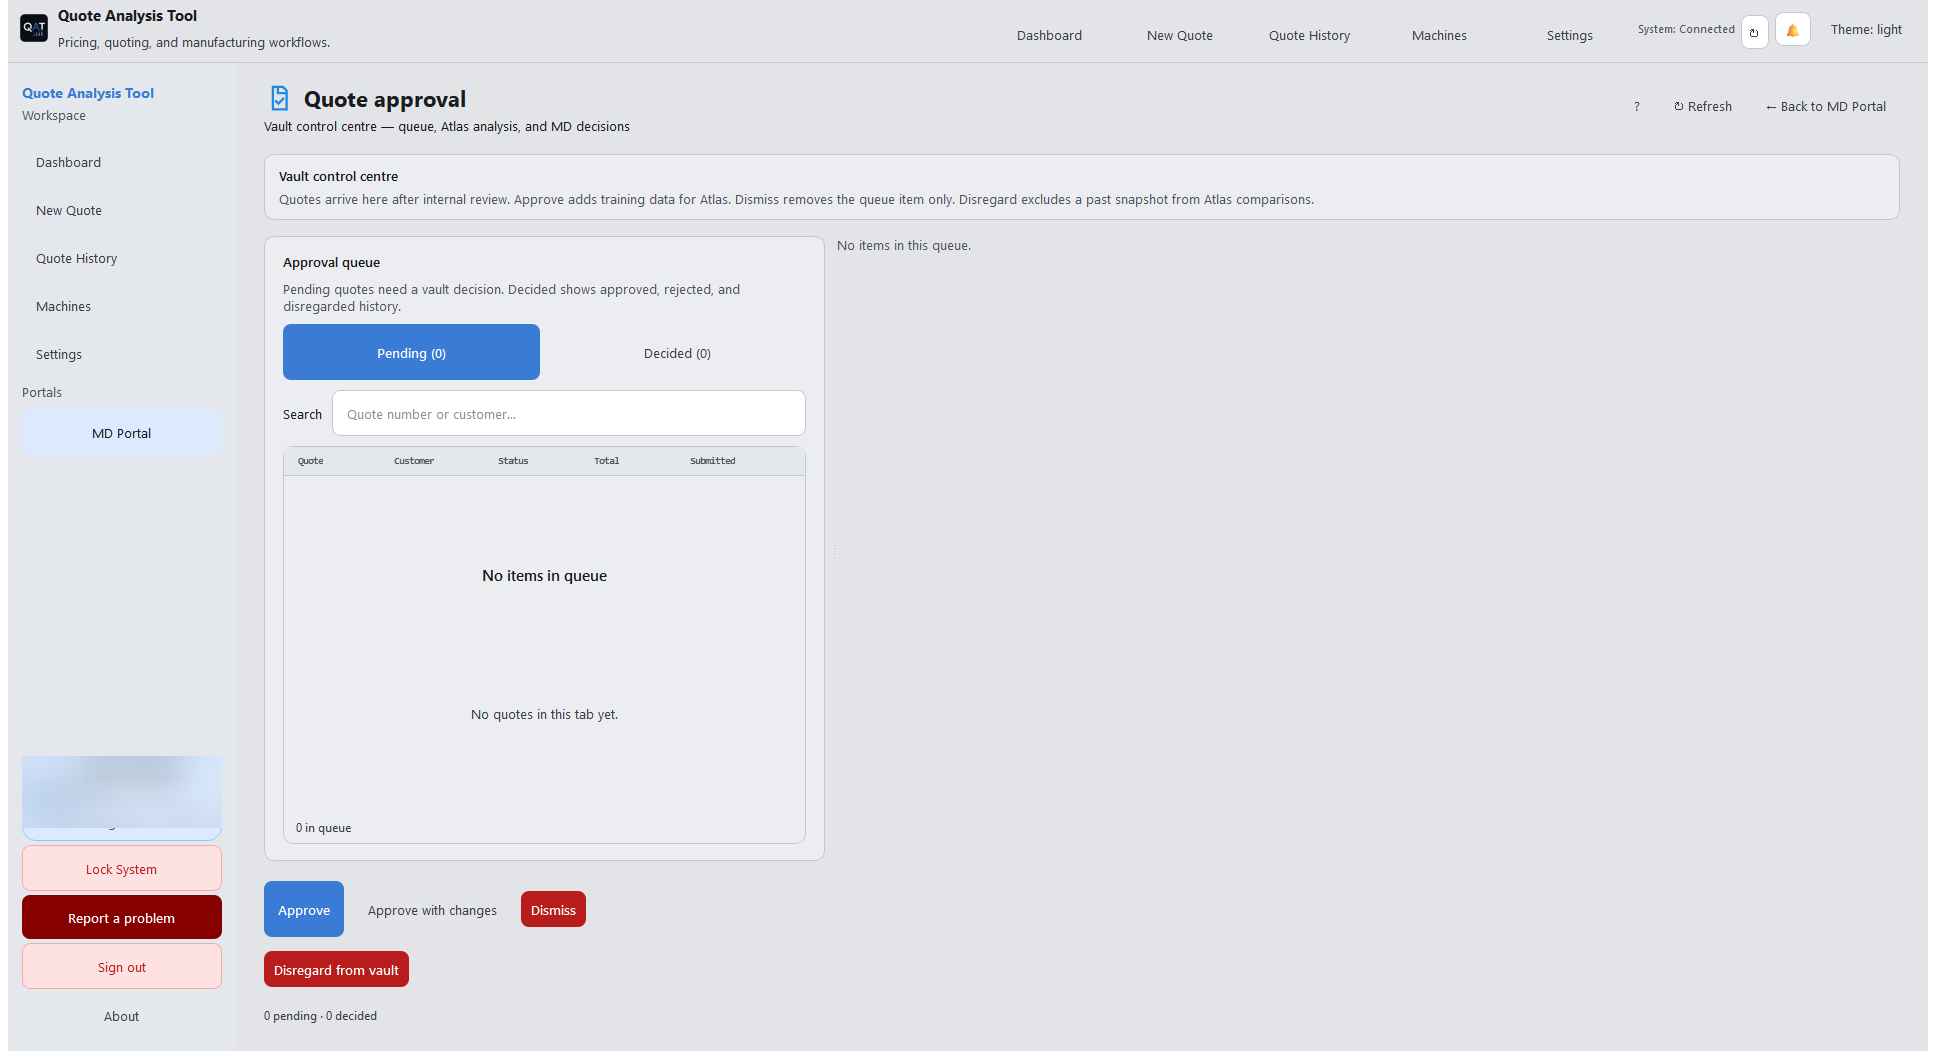The image size is (1936, 1059).
Task: Select Dashboard in the sidebar
Action: point(121,163)
